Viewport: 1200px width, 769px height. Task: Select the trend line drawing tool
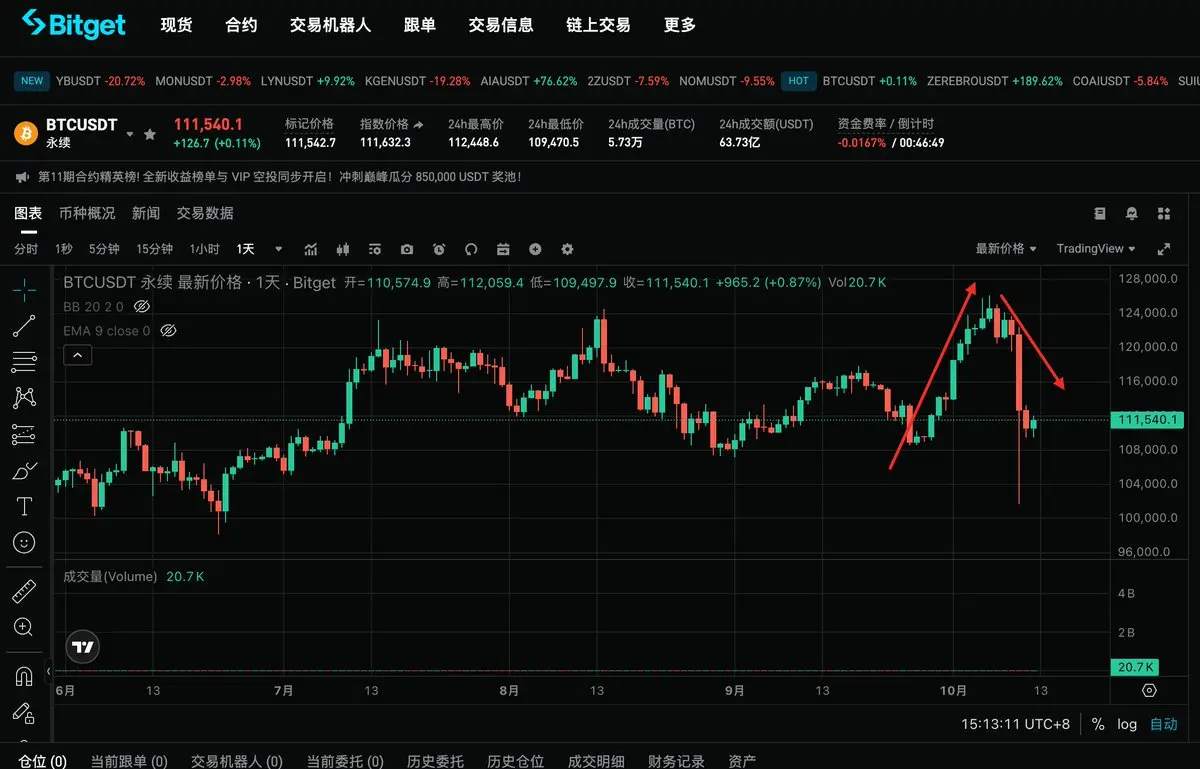coord(24,326)
